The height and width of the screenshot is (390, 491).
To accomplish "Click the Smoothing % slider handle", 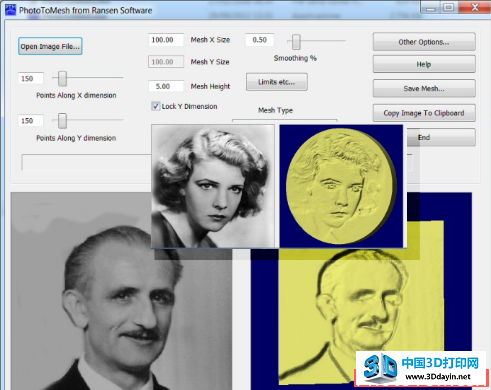I will point(296,42).
